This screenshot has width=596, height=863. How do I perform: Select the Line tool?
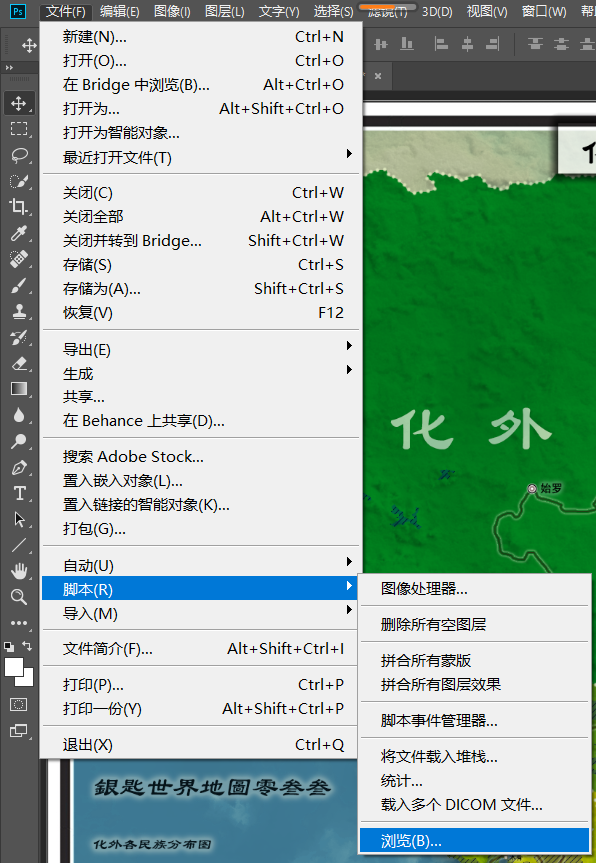[19, 545]
